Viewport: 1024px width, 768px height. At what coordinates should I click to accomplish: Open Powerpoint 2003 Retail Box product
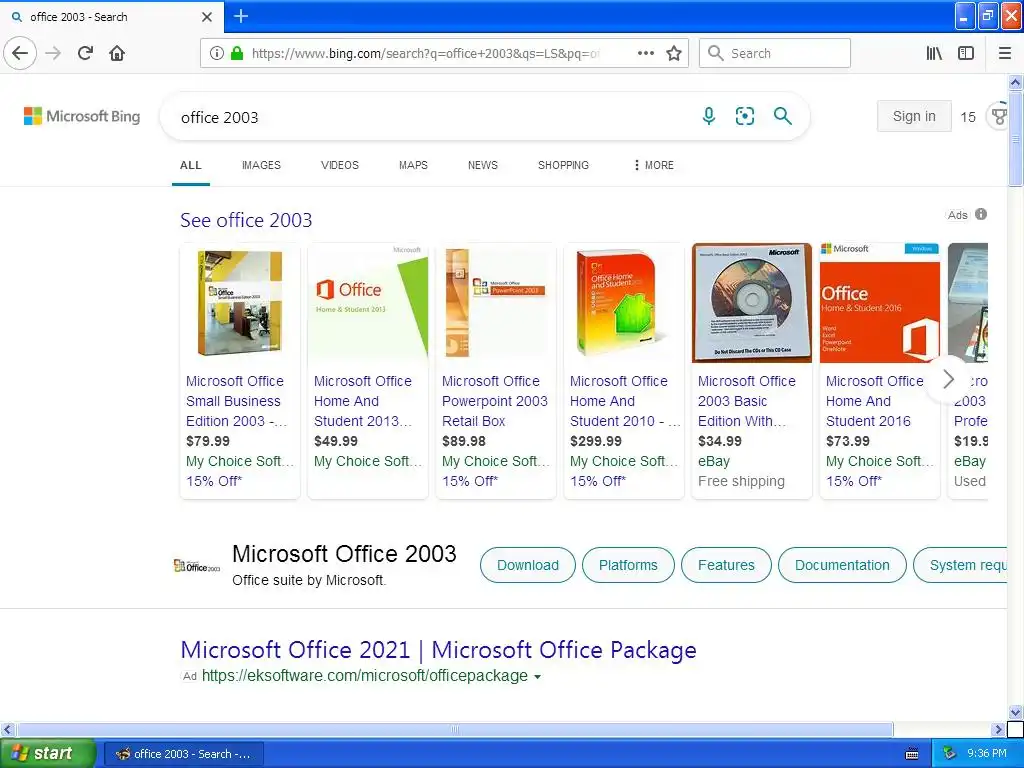[494, 401]
